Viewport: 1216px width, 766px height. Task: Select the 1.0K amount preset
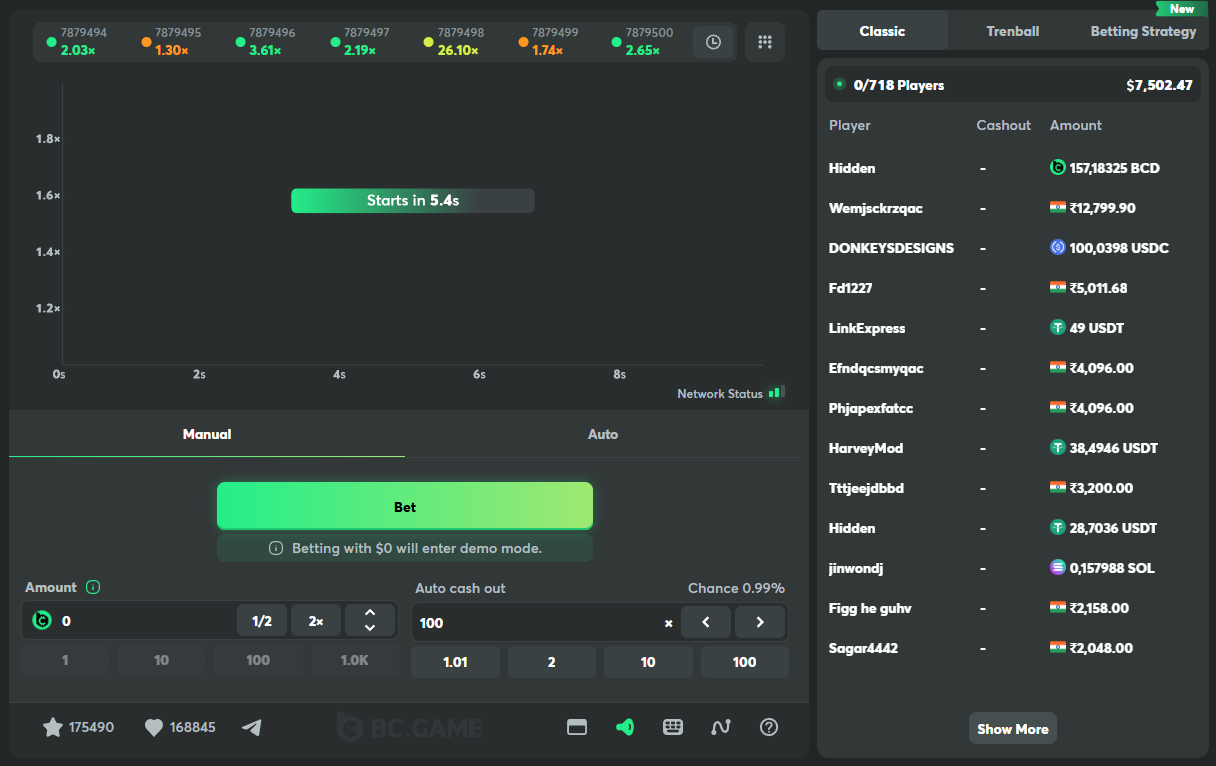pyautogui.click(x=354, y=660)
